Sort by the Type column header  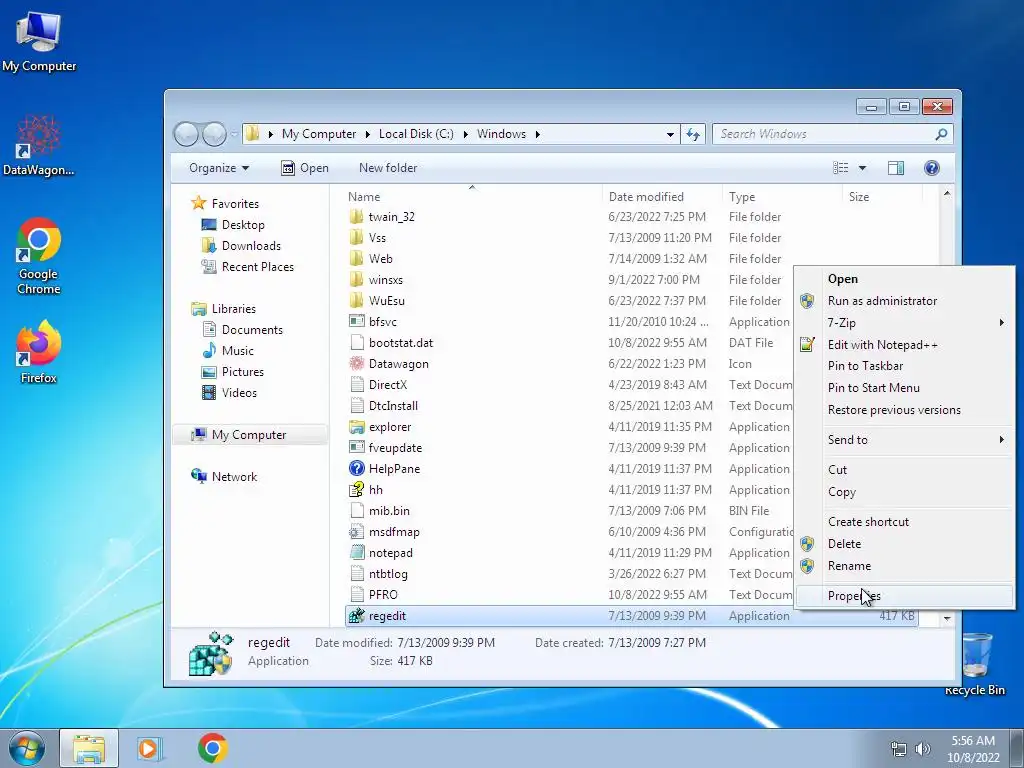pos(782,197)
